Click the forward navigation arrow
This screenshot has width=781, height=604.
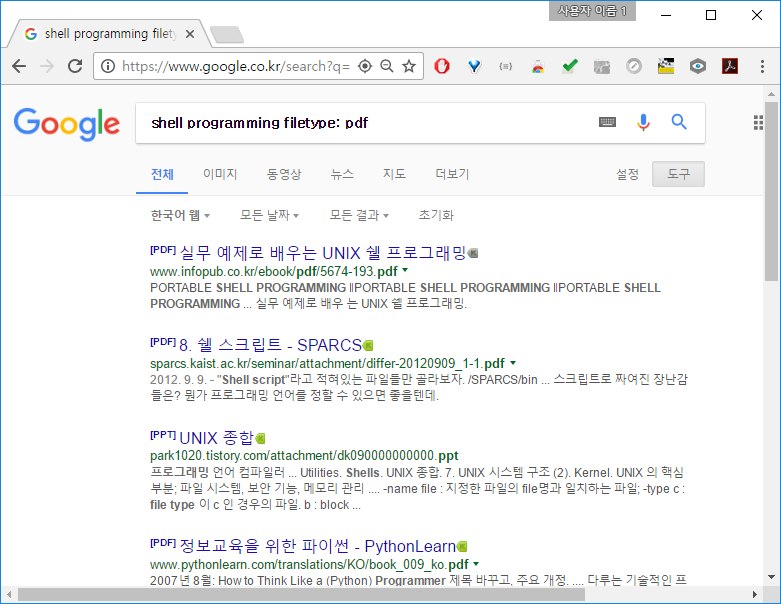(x=47, y=66)
